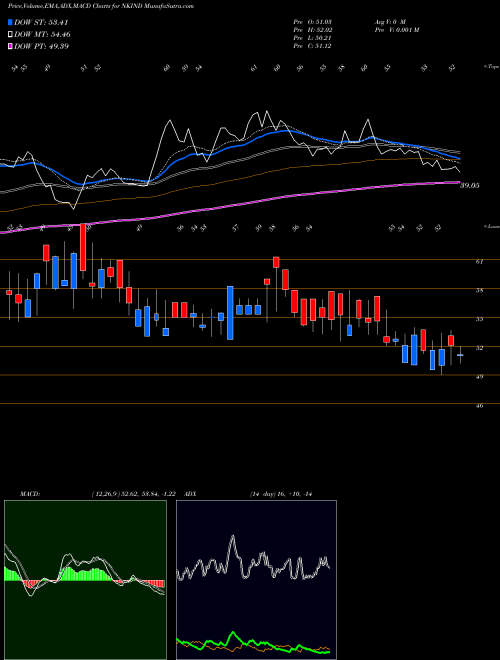
Task: Click the ADX values '(14 day) 16, +10, -14'
Action: (280, 494)
